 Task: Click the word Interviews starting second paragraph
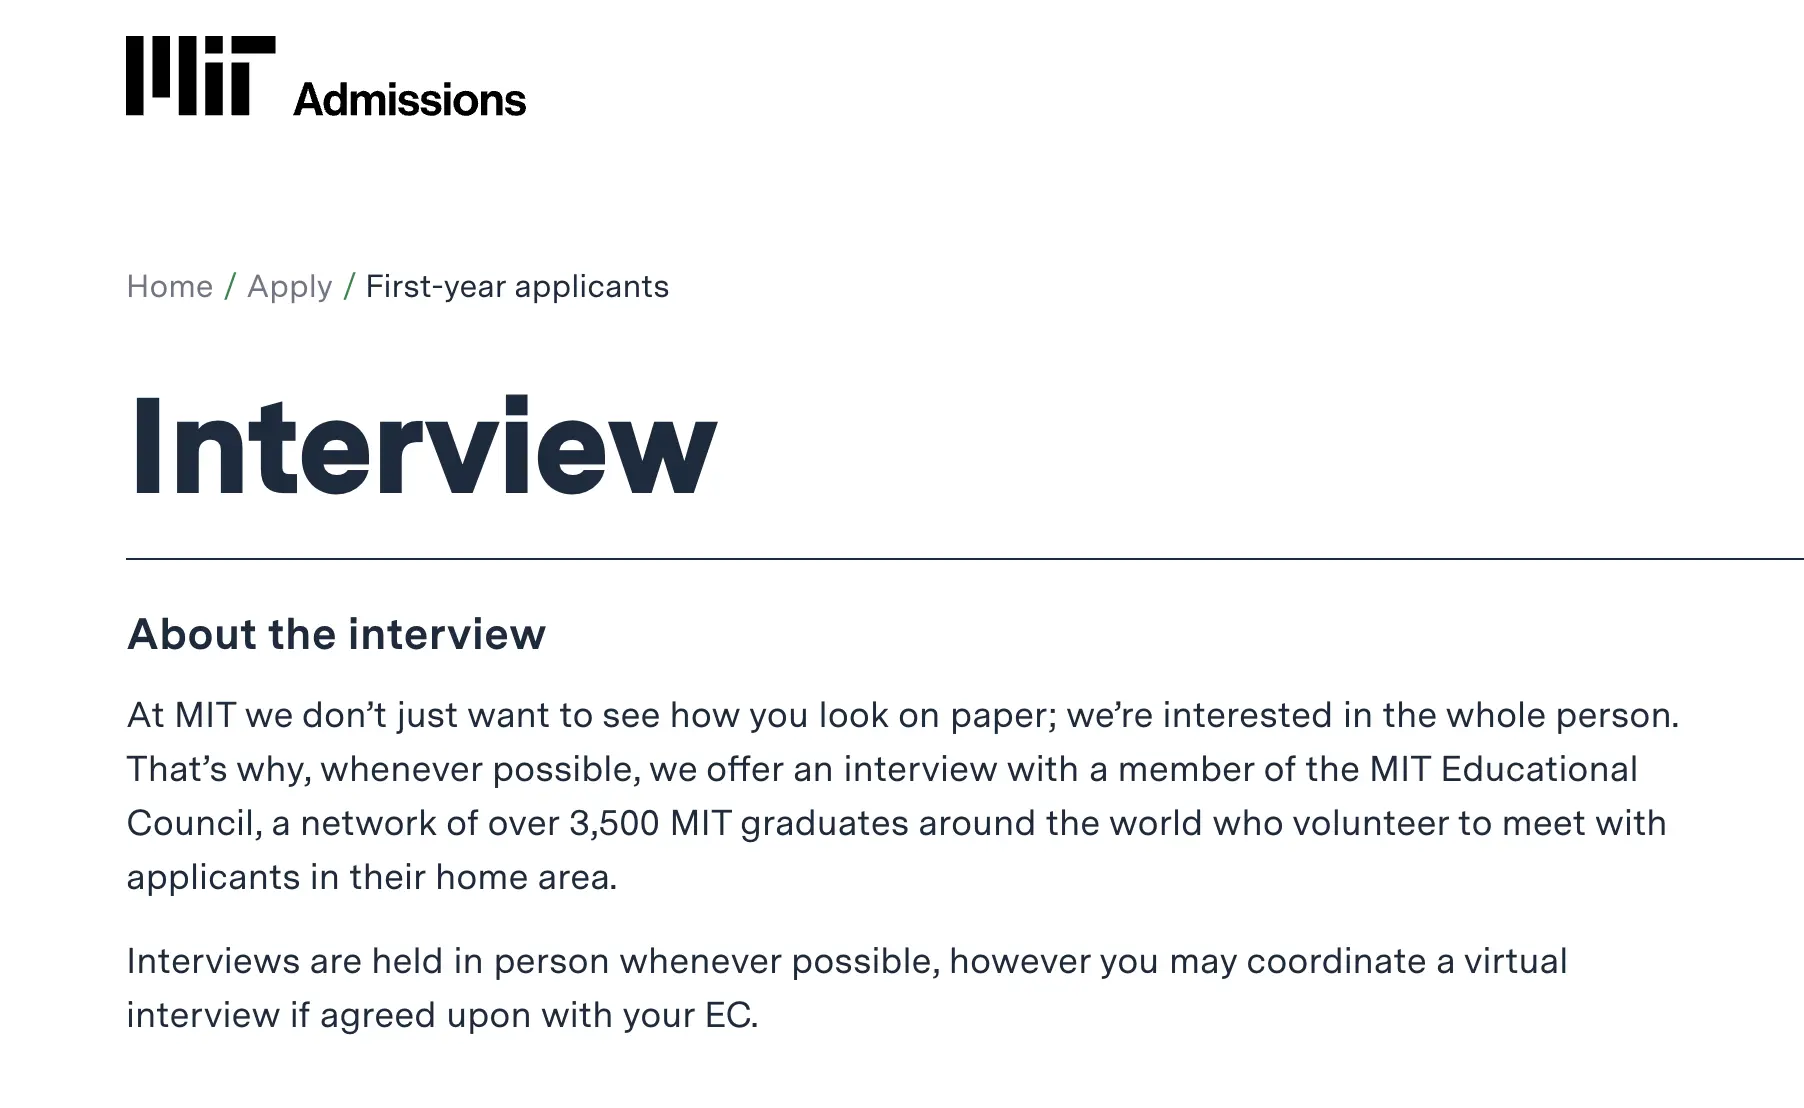(x=212, y=961)
